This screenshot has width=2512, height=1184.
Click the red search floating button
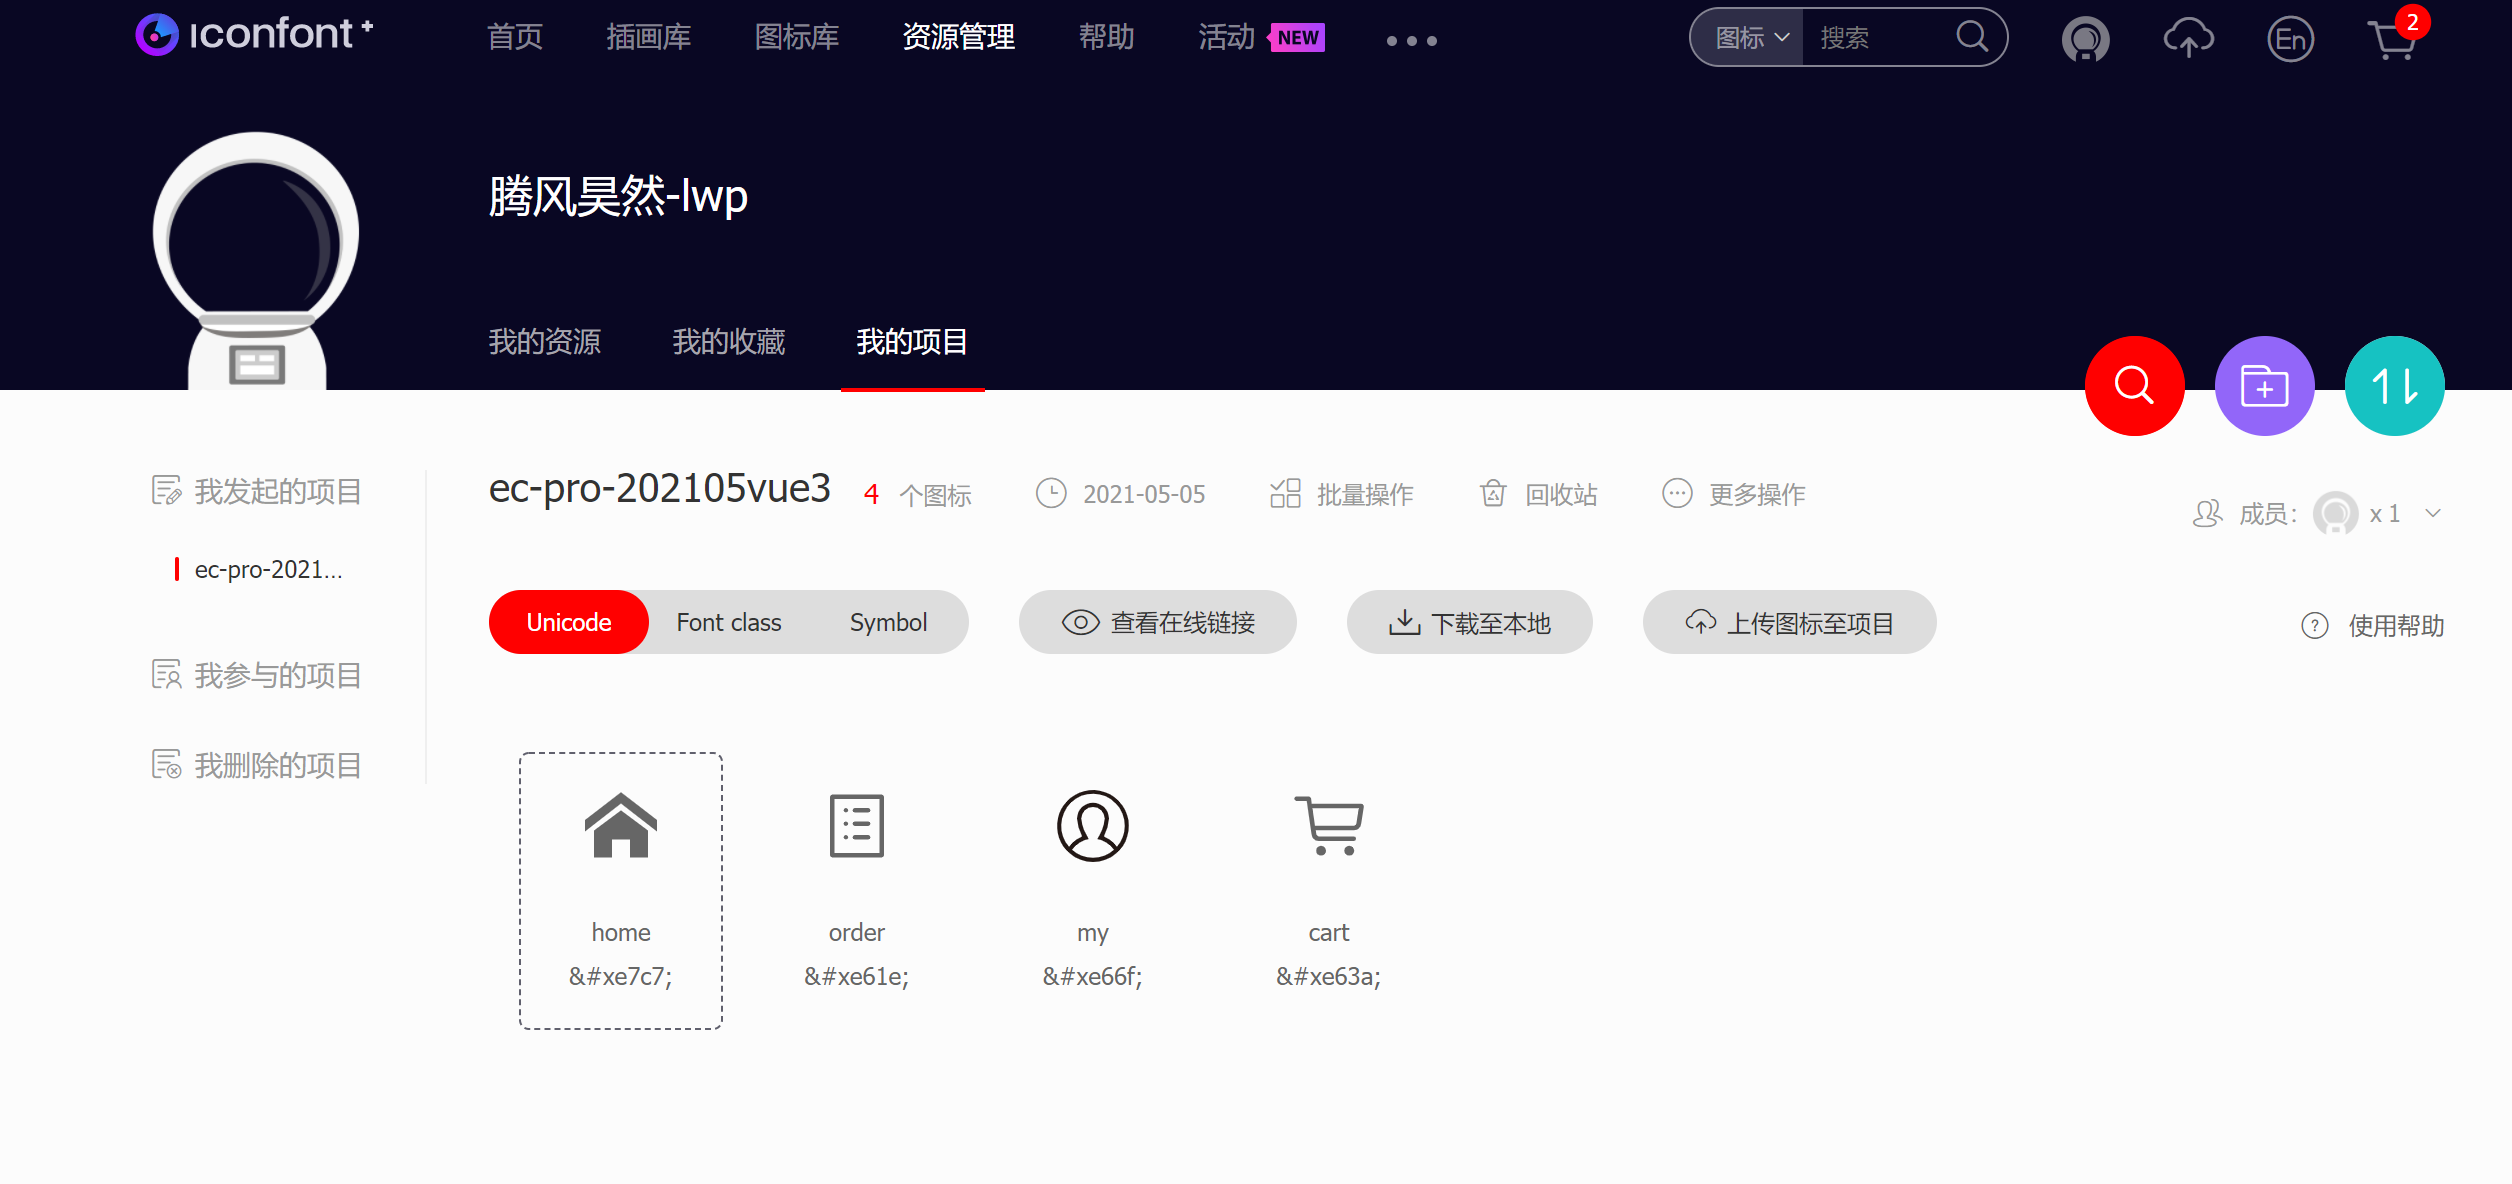[2134, 386]
